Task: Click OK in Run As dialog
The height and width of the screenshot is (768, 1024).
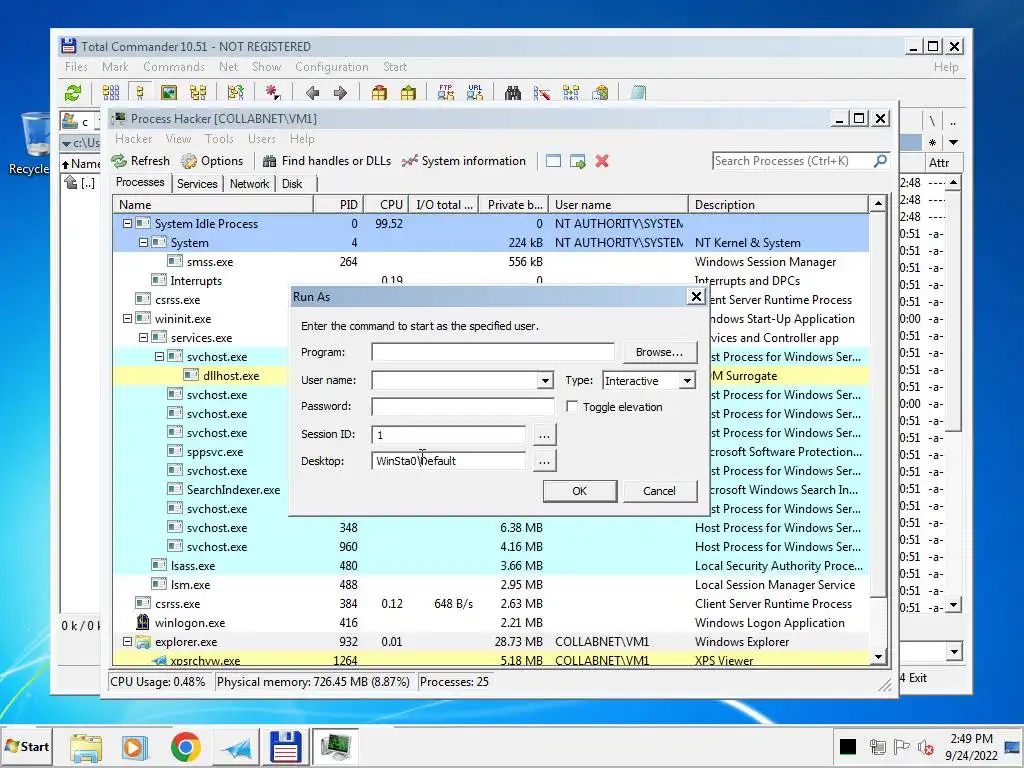Action: coord(579,490)
